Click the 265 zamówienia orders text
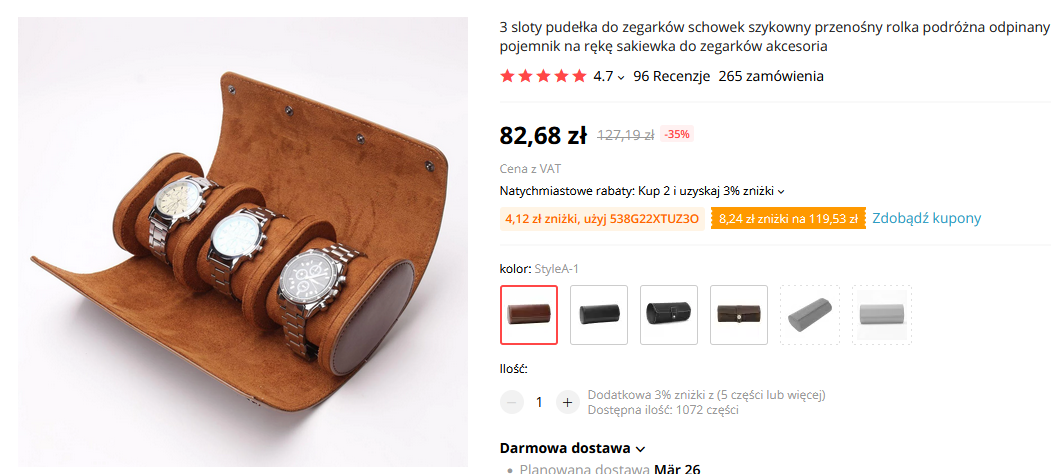Viewport: 1051px width, 474px height. 771,76
